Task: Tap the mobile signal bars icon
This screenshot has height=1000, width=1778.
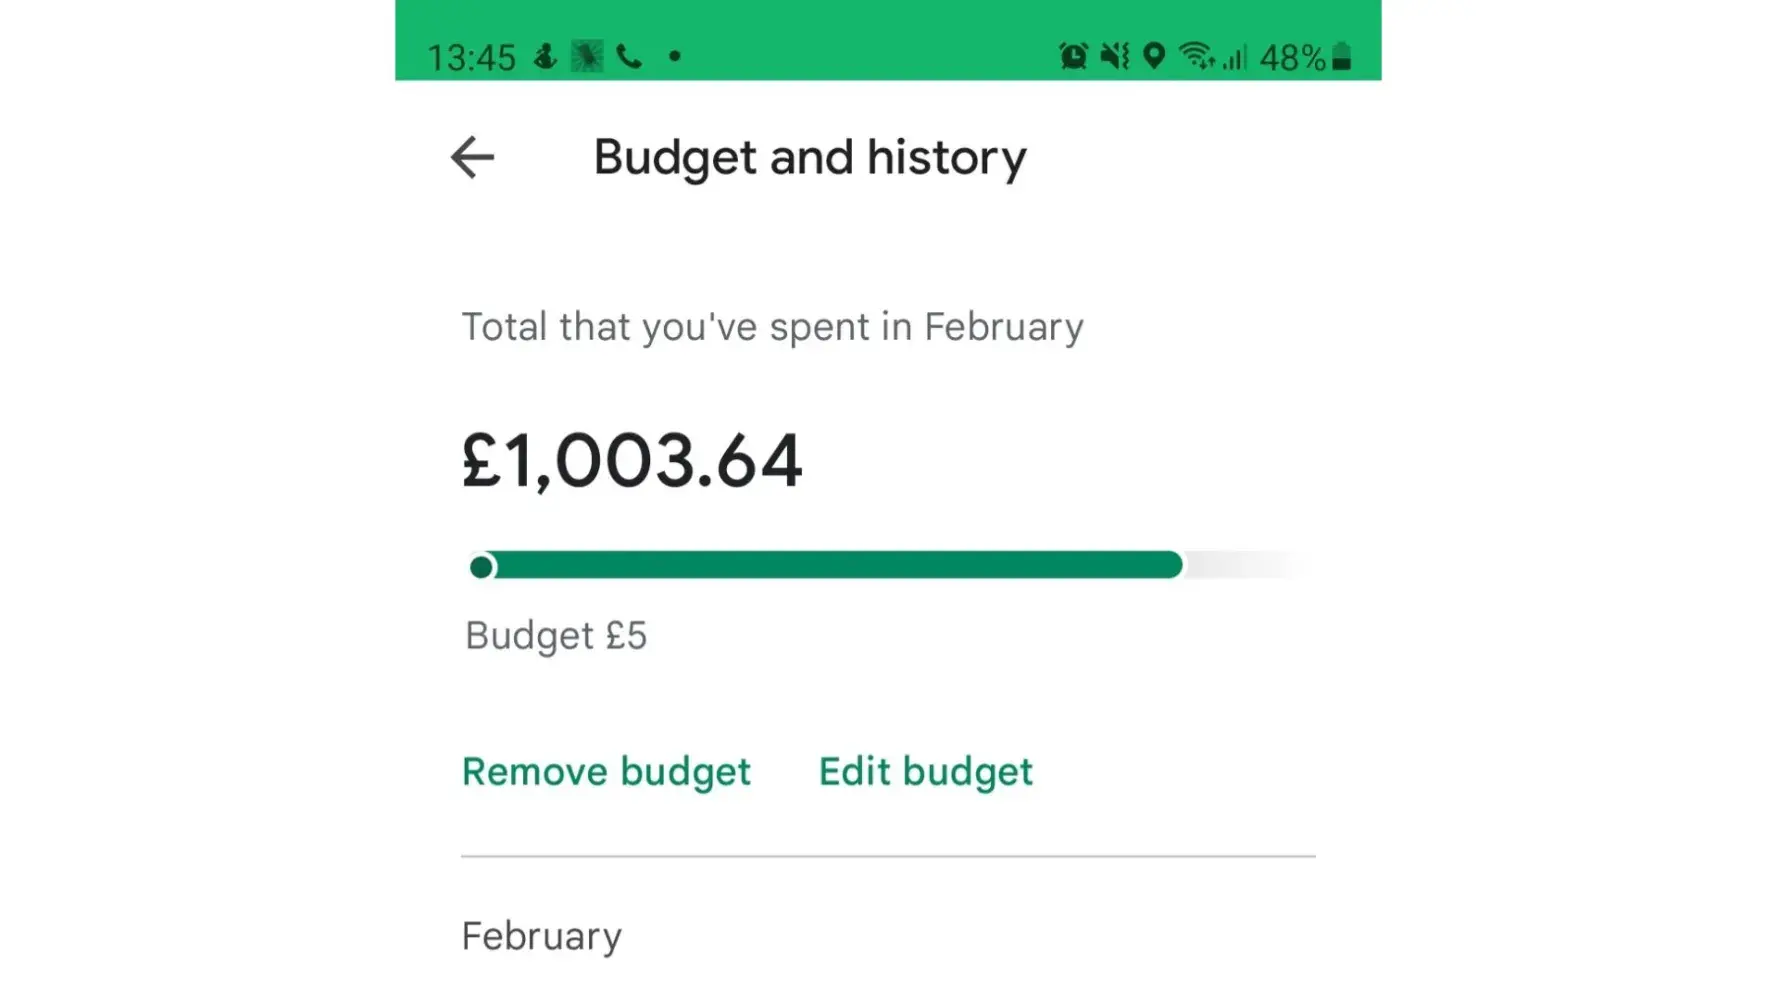Action: click(x=1234, y=58)
